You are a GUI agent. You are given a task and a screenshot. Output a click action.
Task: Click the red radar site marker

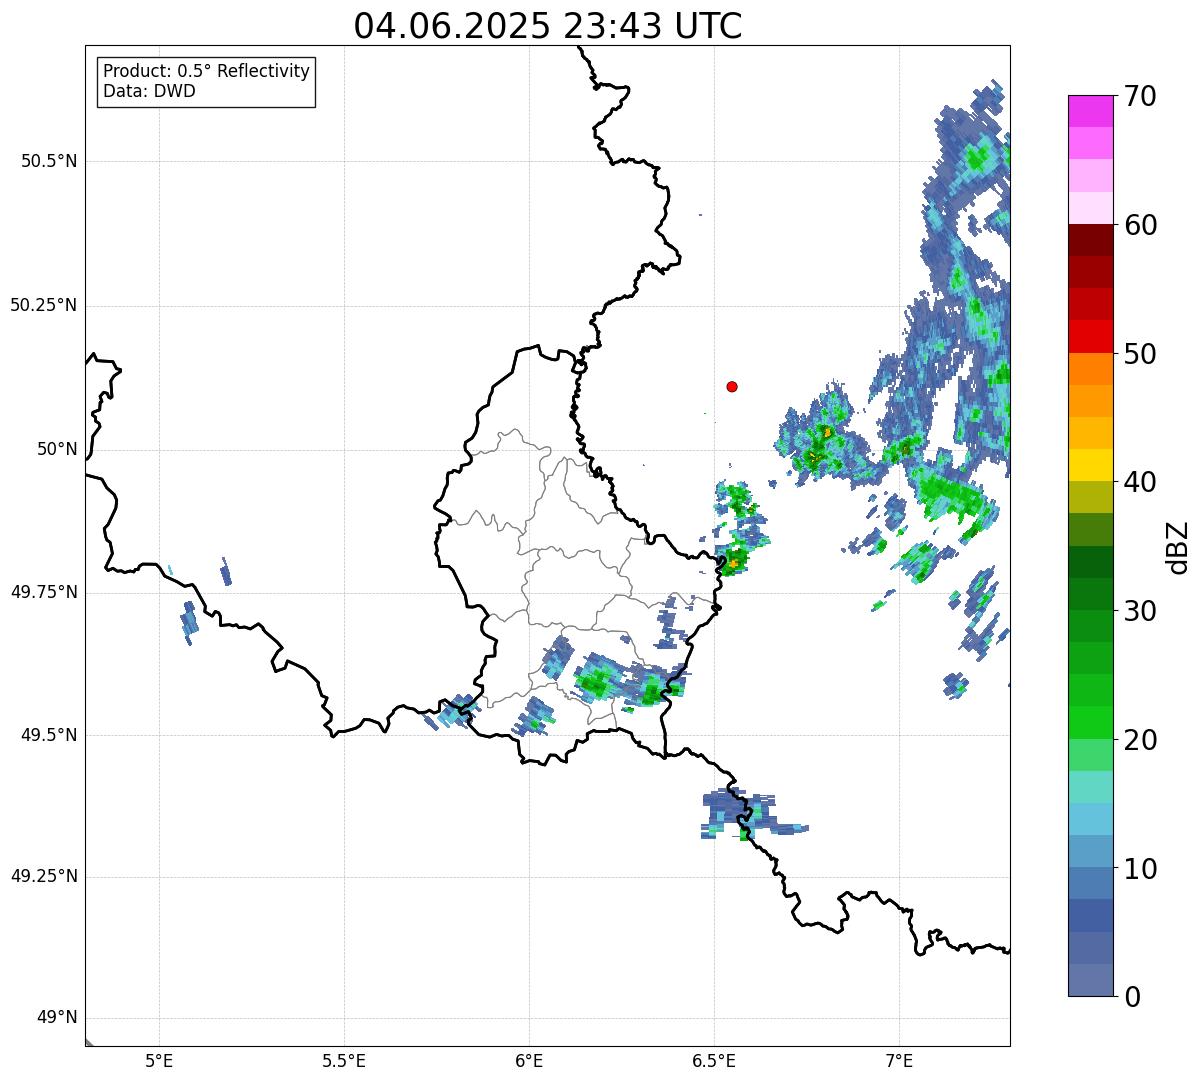click(732, 387)
